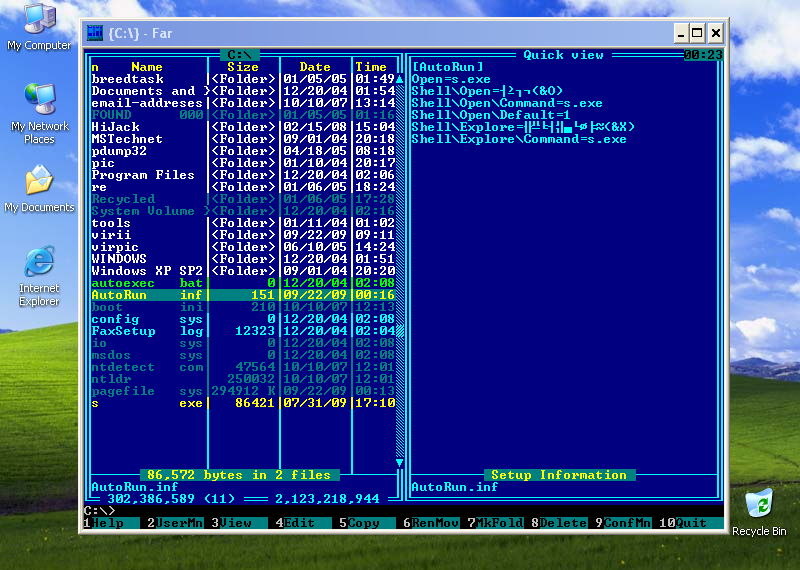The width and height of the screenshot is (800, 570).
Task: Click the Setup Information label
Action: [x=559, y=475]
